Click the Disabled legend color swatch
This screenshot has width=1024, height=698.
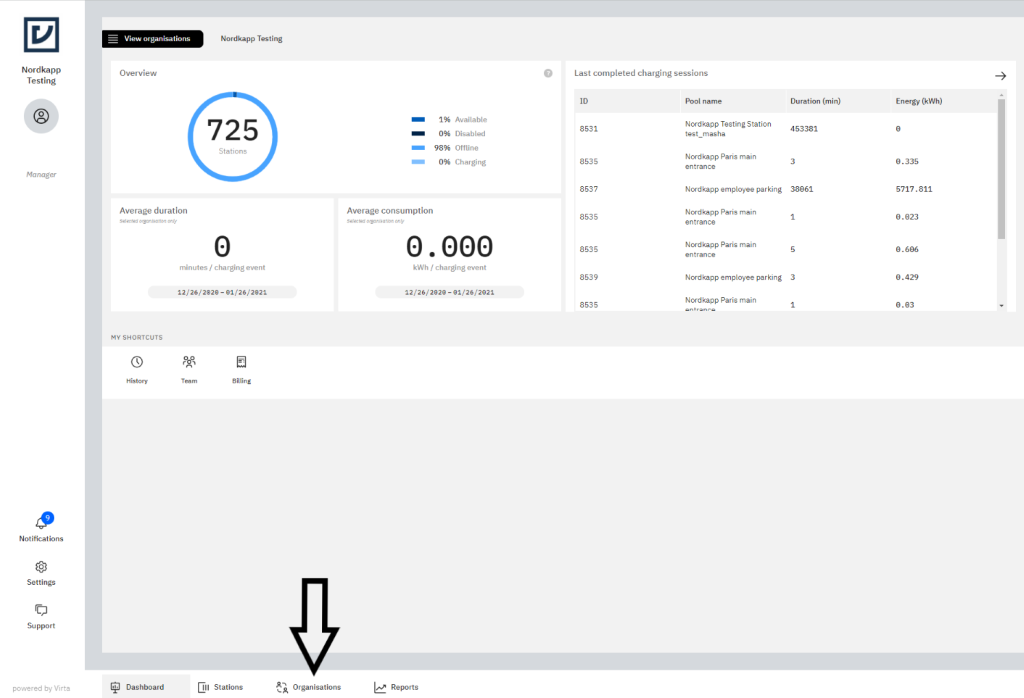click(x=418, y=133)
